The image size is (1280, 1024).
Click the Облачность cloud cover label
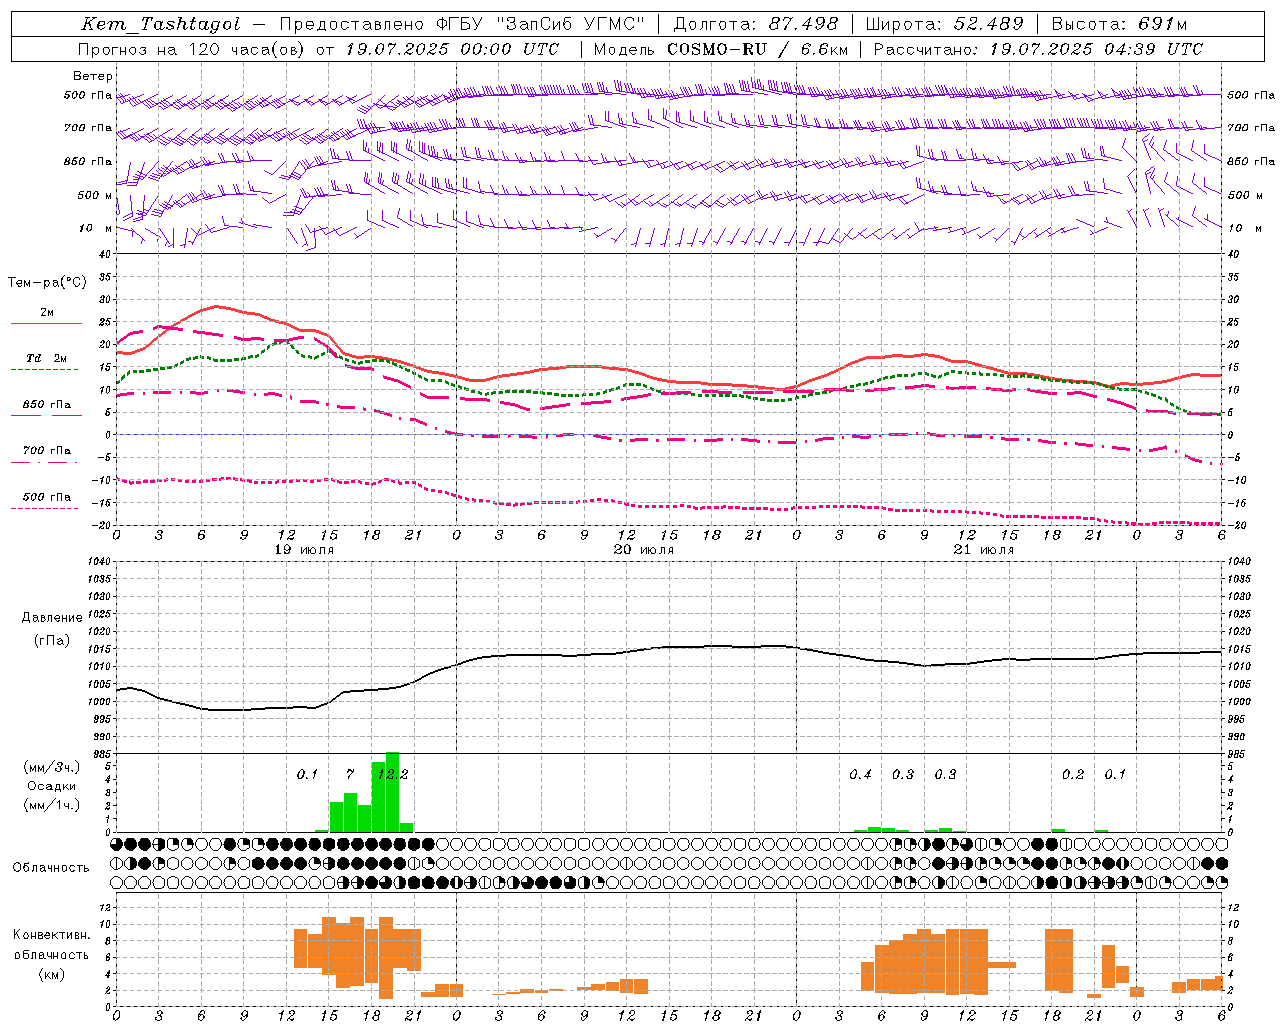click(x=51, y=868)
